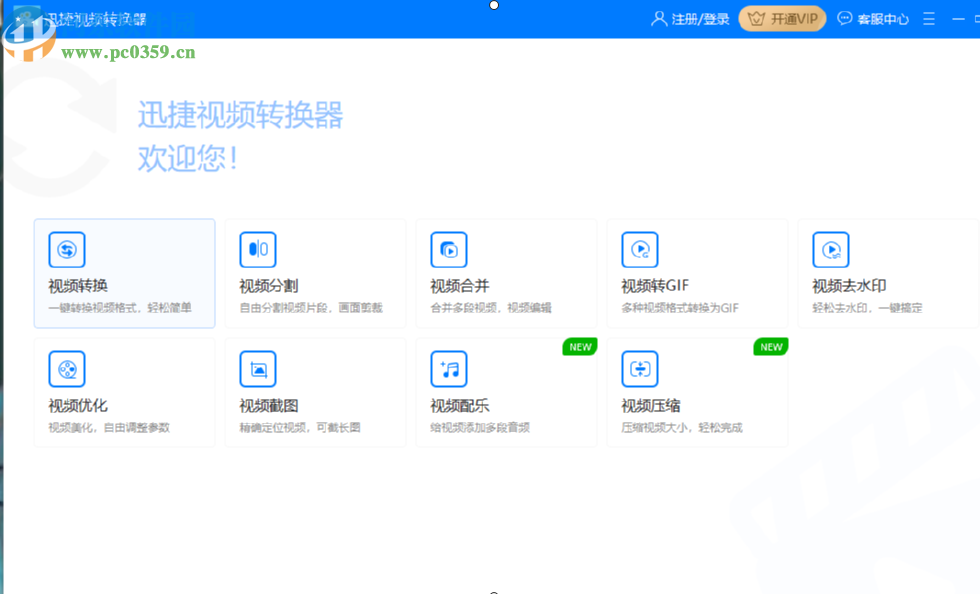Image resolution: width=980 pixels, height=594 pixels.
Task: Open the 视频压缩 compression tool icon
Action: tap(639, 369)
